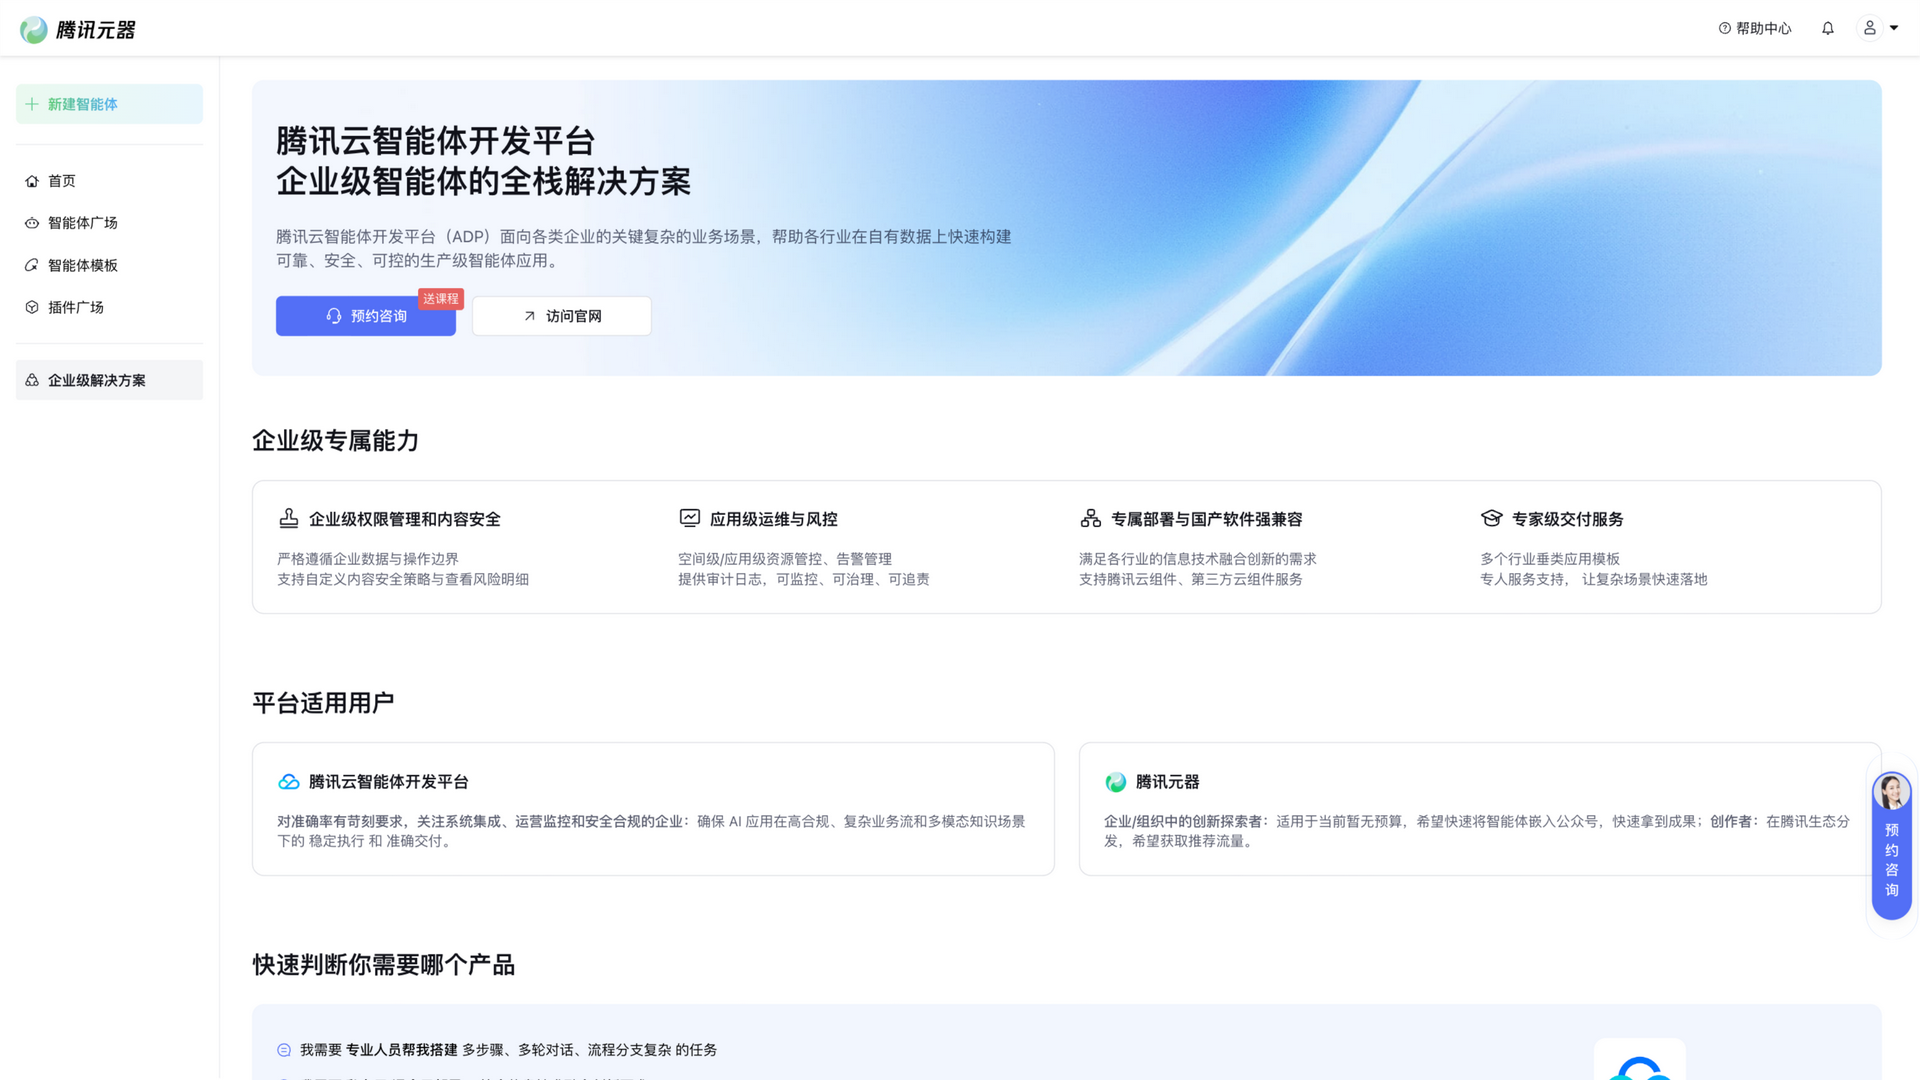Click the 企业级权限管理和内容安全 icon
The image size is (1920, 1080).
(x=289, y=518)
